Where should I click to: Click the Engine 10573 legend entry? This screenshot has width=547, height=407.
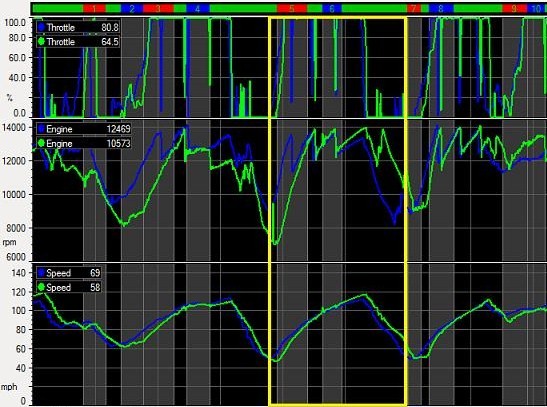84,143
